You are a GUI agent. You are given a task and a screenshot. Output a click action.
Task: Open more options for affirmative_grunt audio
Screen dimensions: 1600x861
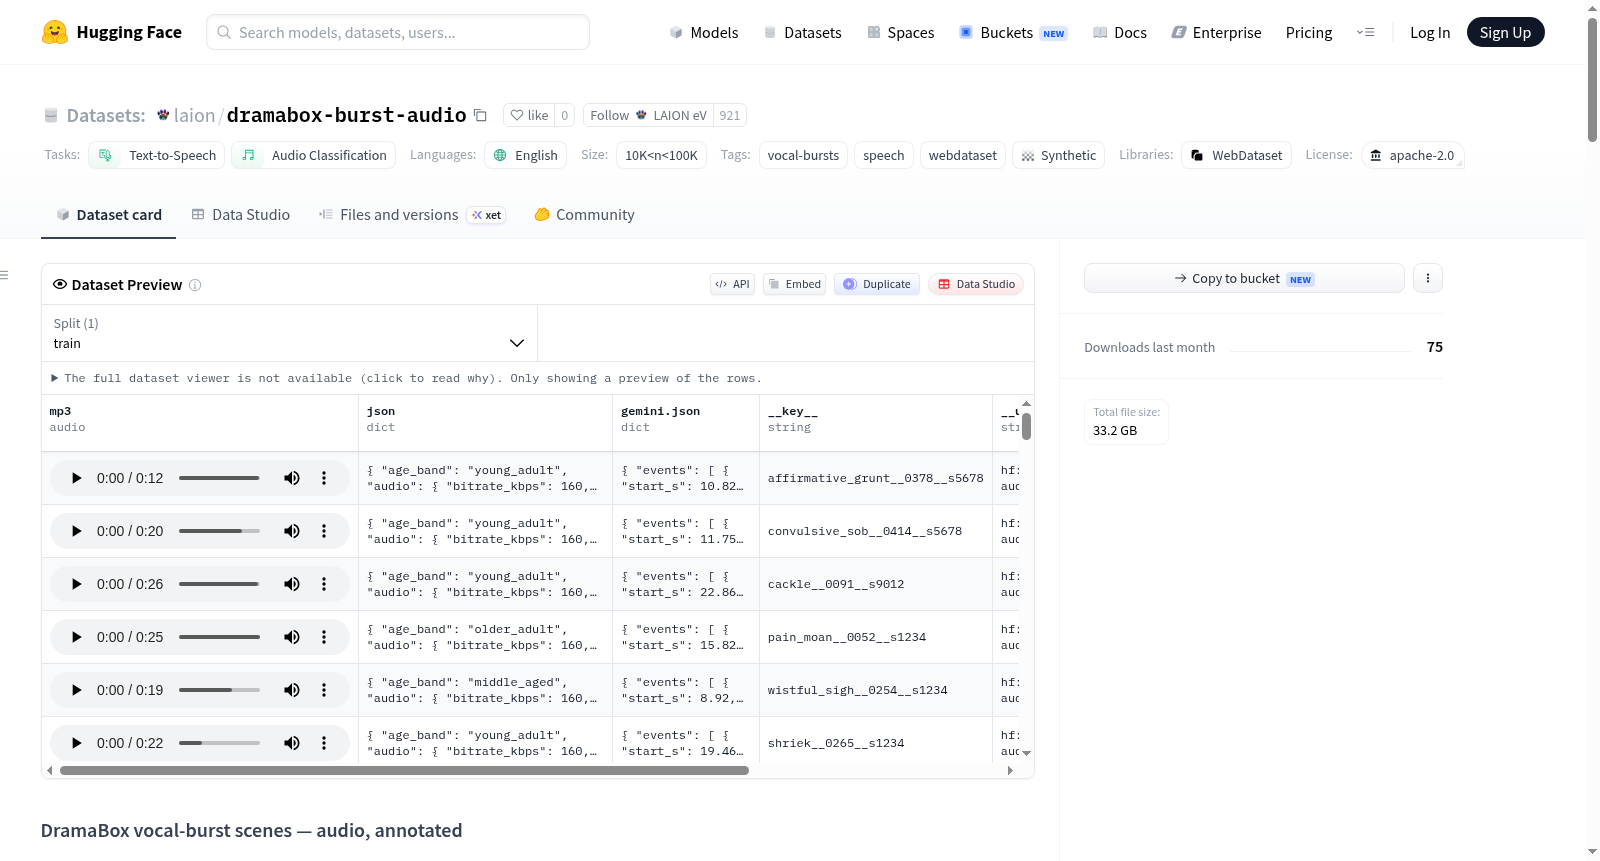324,478
